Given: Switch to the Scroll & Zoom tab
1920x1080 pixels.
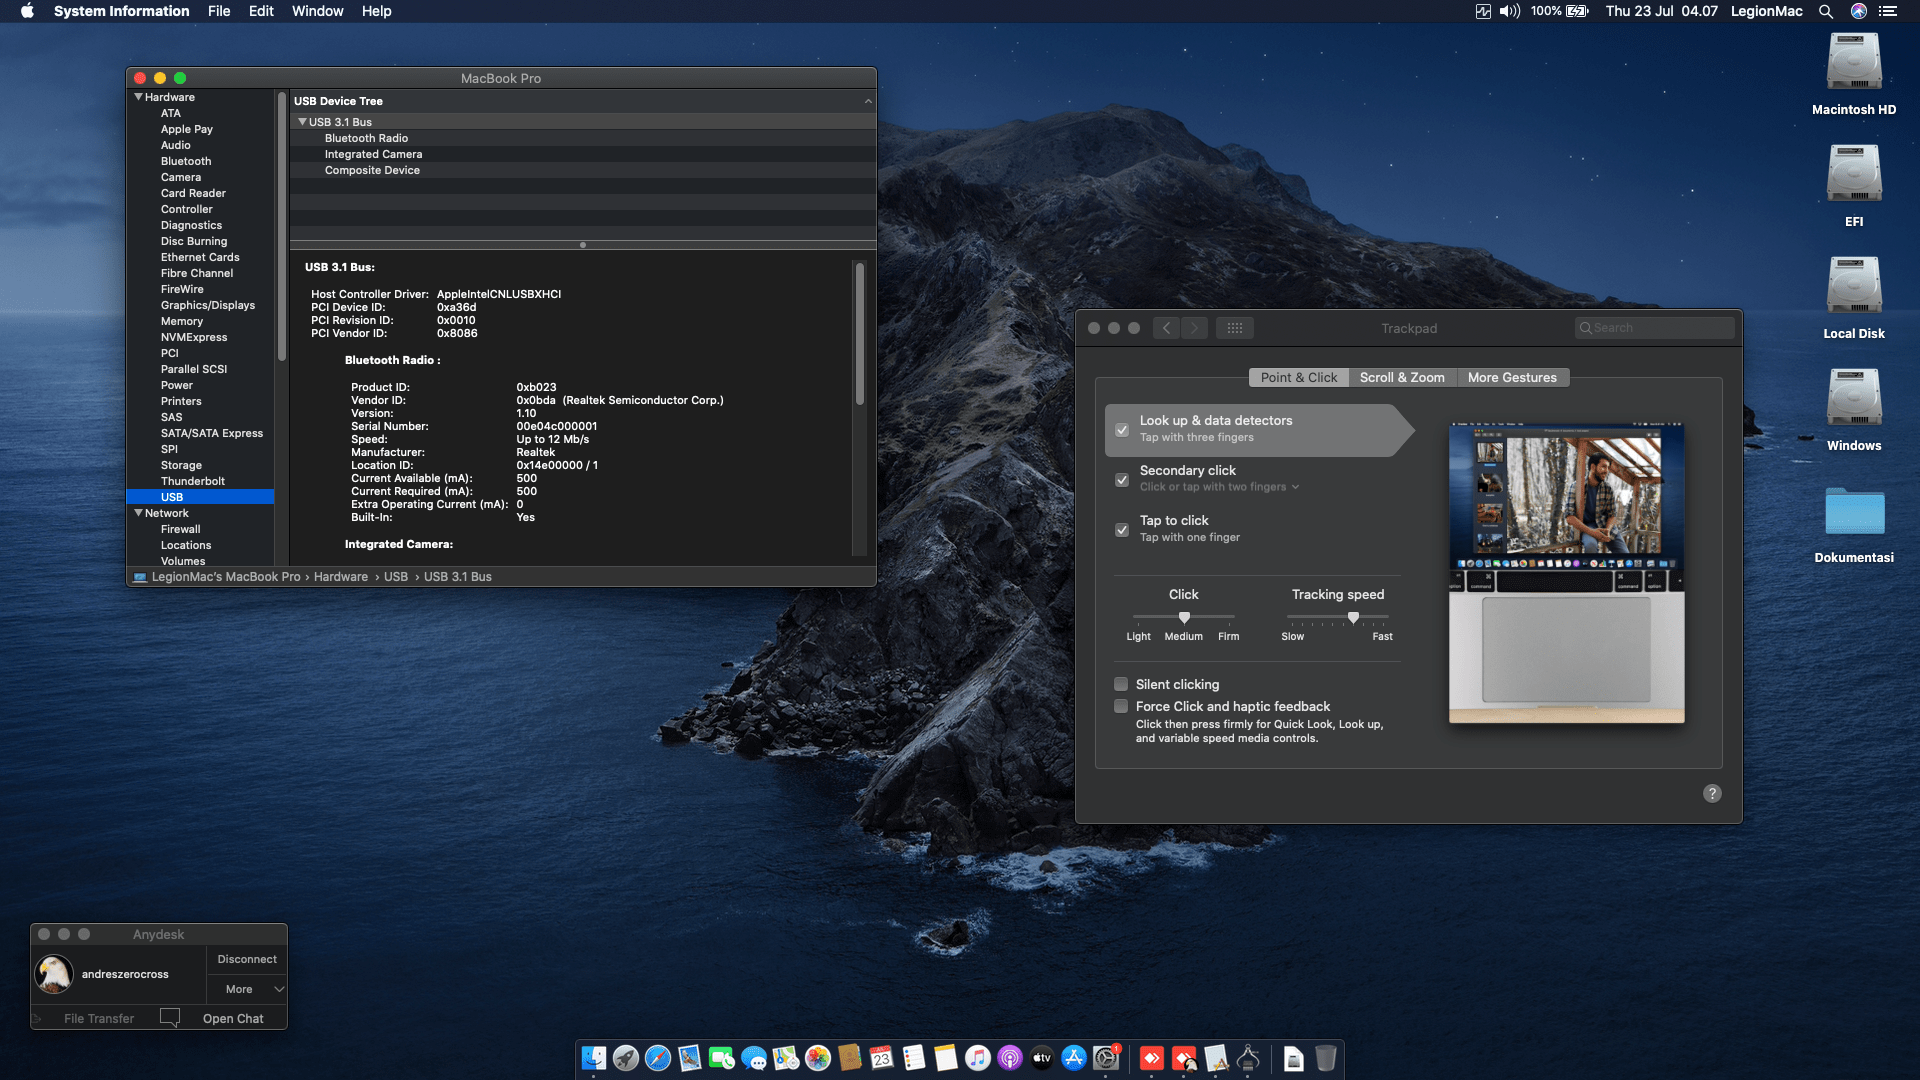Looking at the screenshot, I should [1402, 377].
